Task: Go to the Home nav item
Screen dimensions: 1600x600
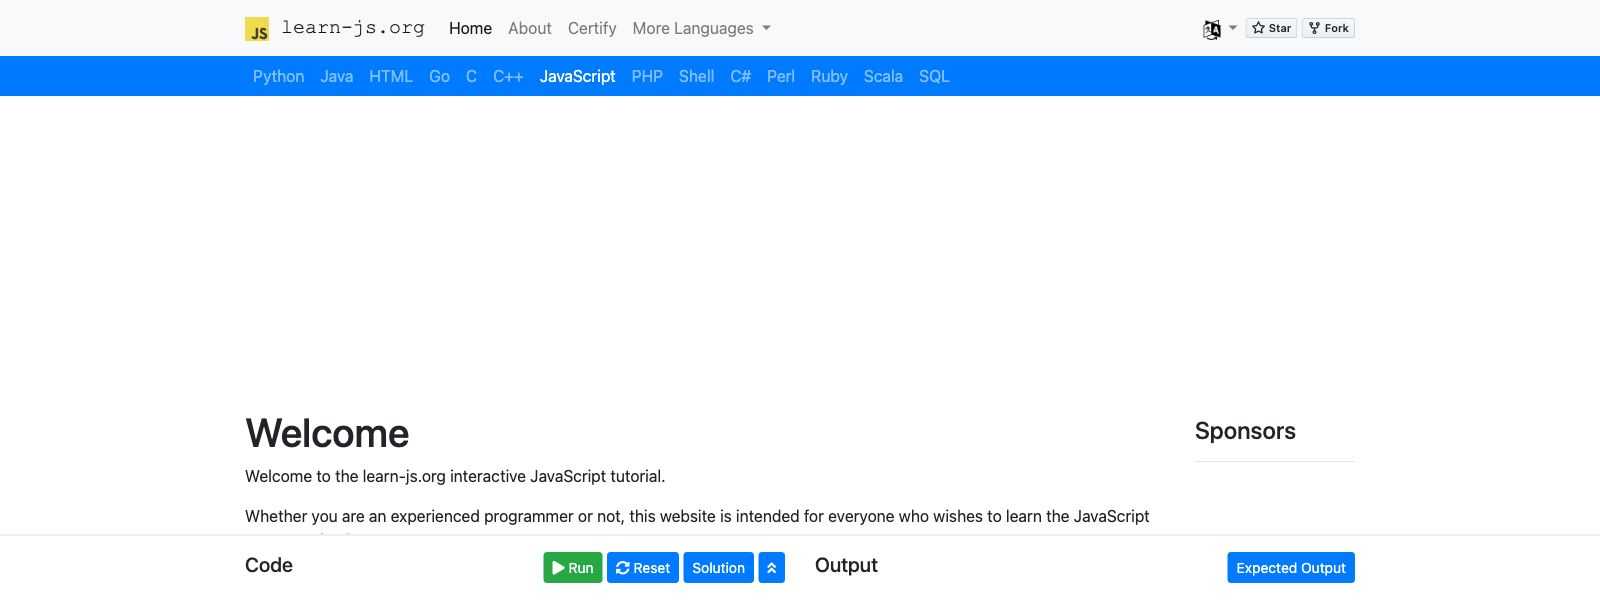Action: (x=470, y=28)
